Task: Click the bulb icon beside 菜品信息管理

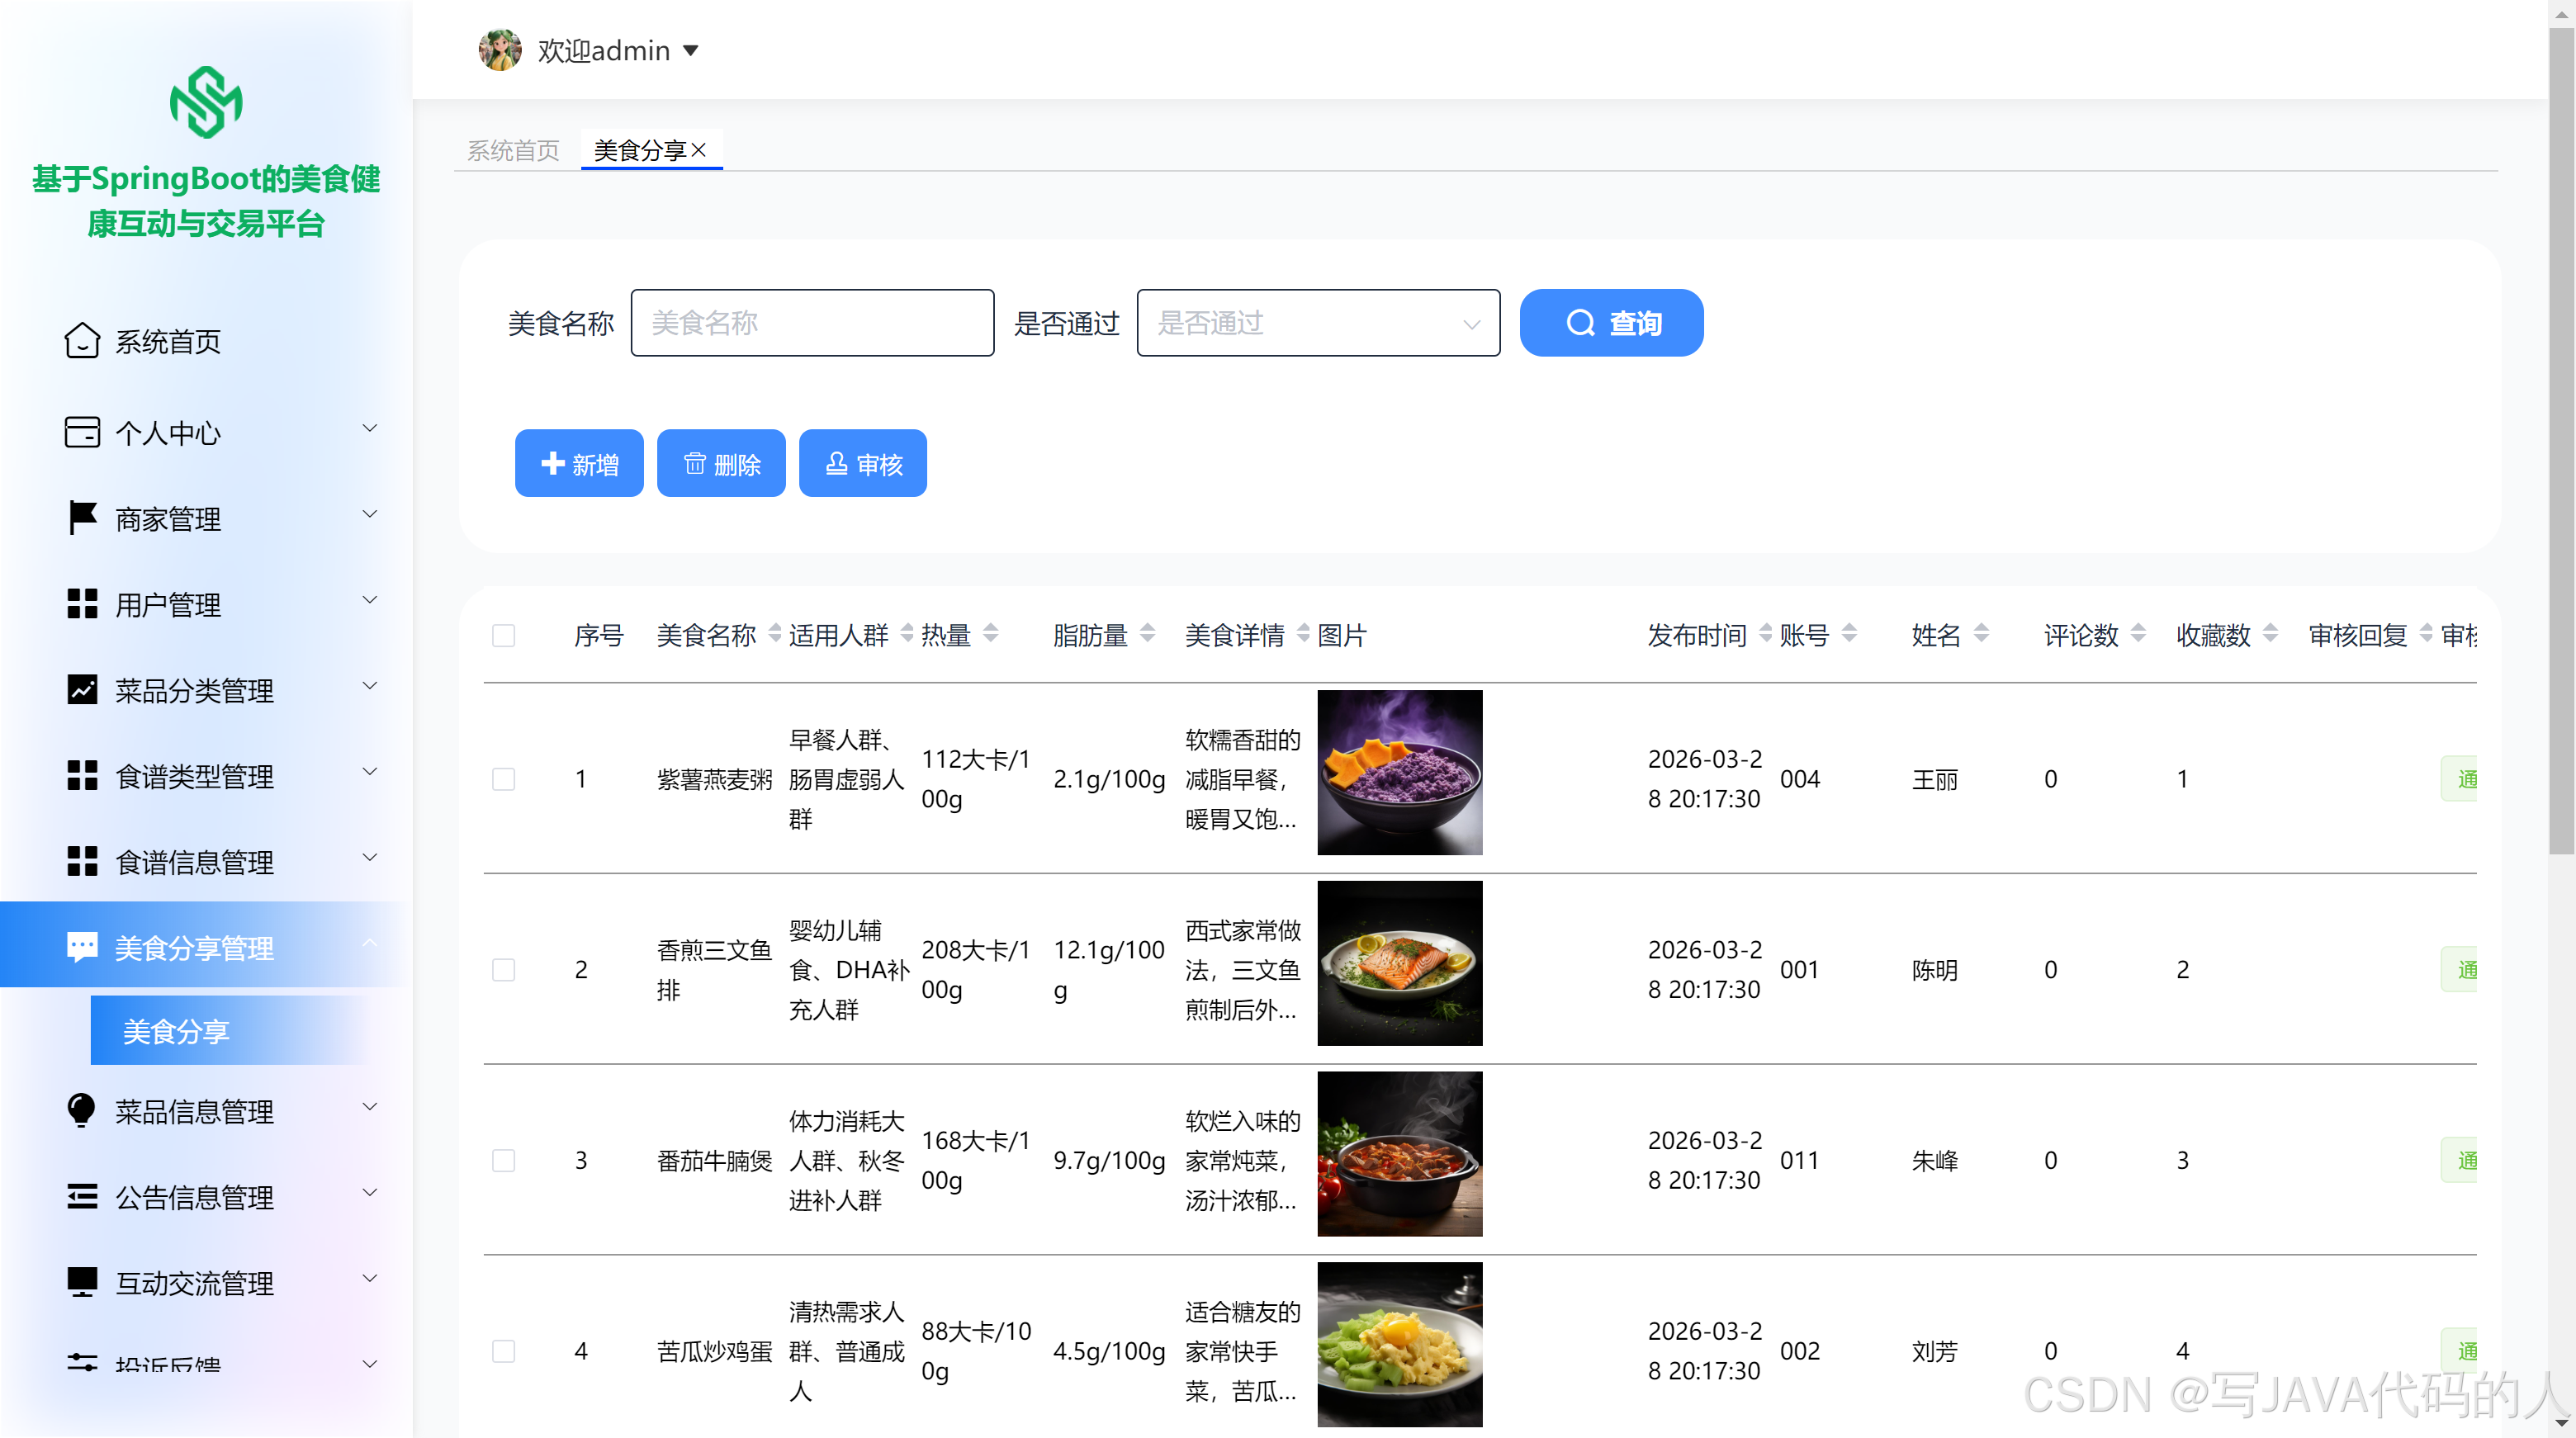Action: 81,1110
